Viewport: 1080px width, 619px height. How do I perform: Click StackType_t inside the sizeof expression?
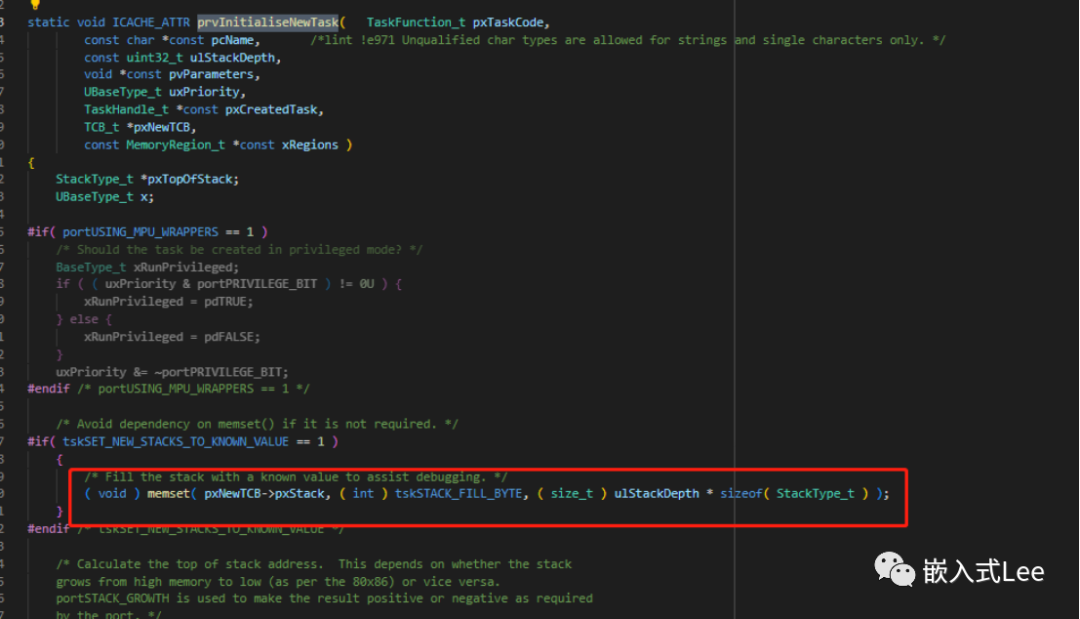pos(816,494)
